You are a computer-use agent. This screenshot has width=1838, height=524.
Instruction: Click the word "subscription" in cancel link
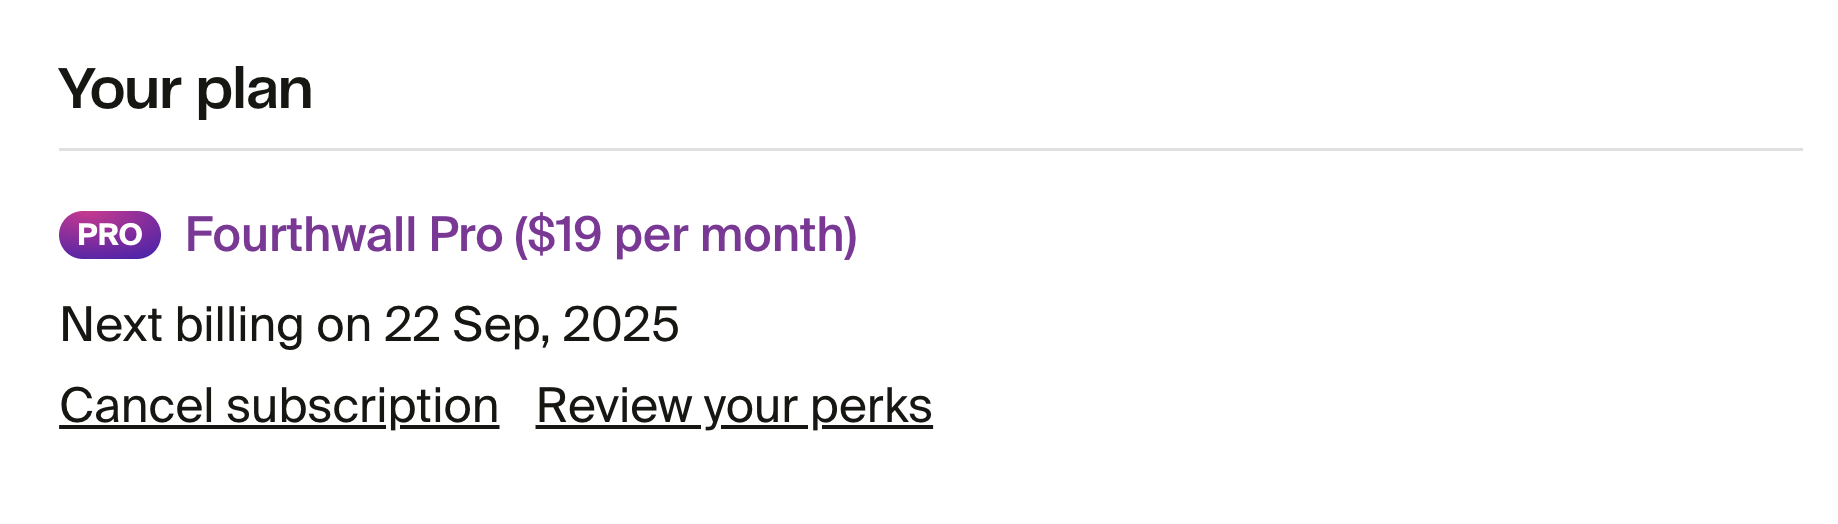[362, 406]
